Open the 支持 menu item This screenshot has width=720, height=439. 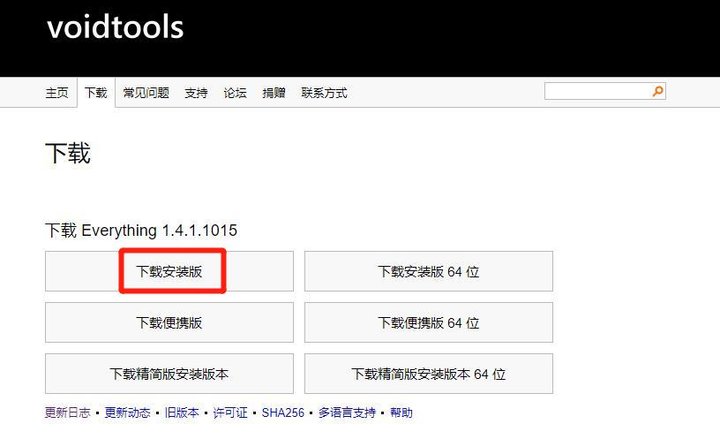pyautogui.click(x=196, y=93)
